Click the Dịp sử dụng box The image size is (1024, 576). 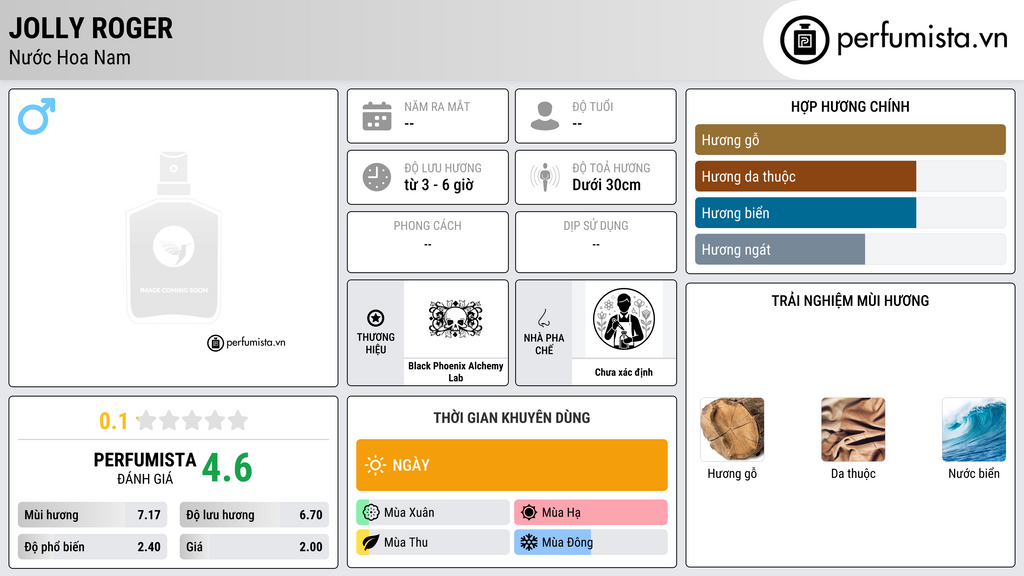point(596,242)
